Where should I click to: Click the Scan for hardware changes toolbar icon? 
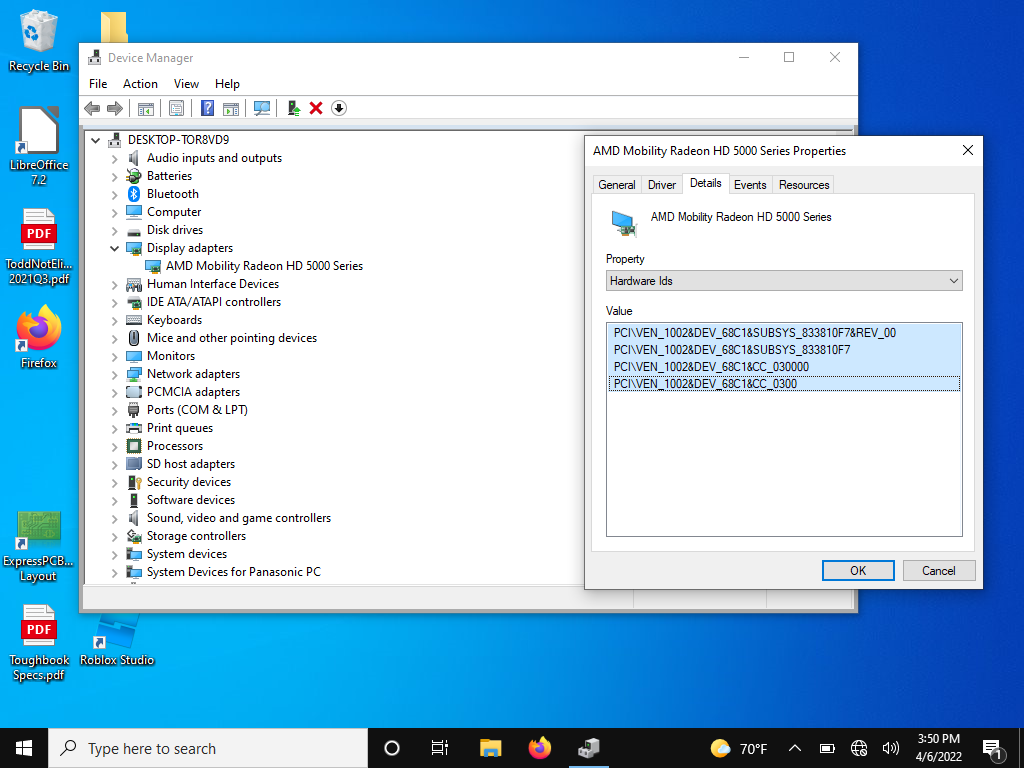(x=262, y=108)
